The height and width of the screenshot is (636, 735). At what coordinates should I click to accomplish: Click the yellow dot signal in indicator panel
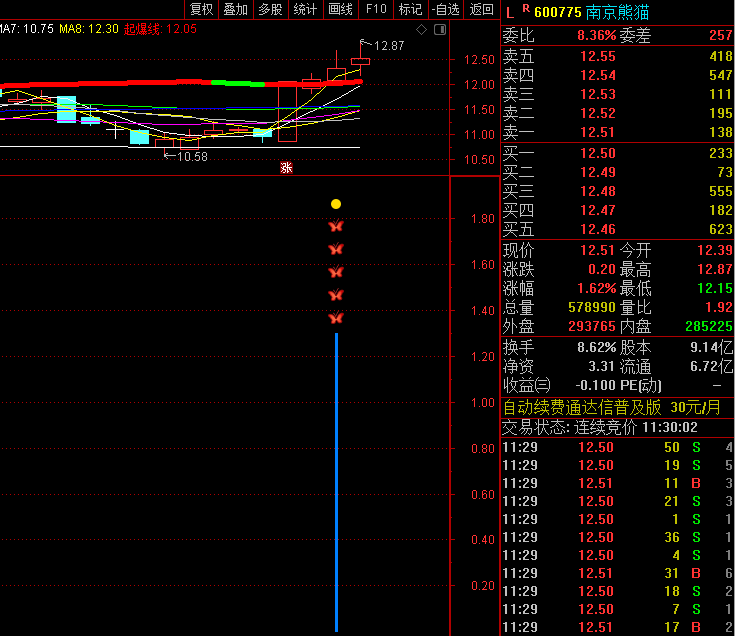tap(336, 204)
